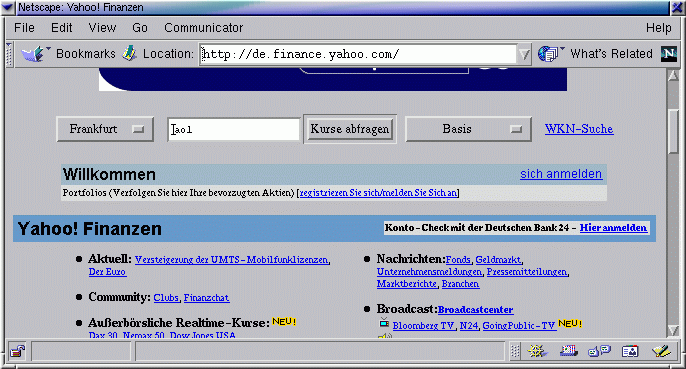
Task: Click the sich anmelden link
Action: (x=561, y=174)
